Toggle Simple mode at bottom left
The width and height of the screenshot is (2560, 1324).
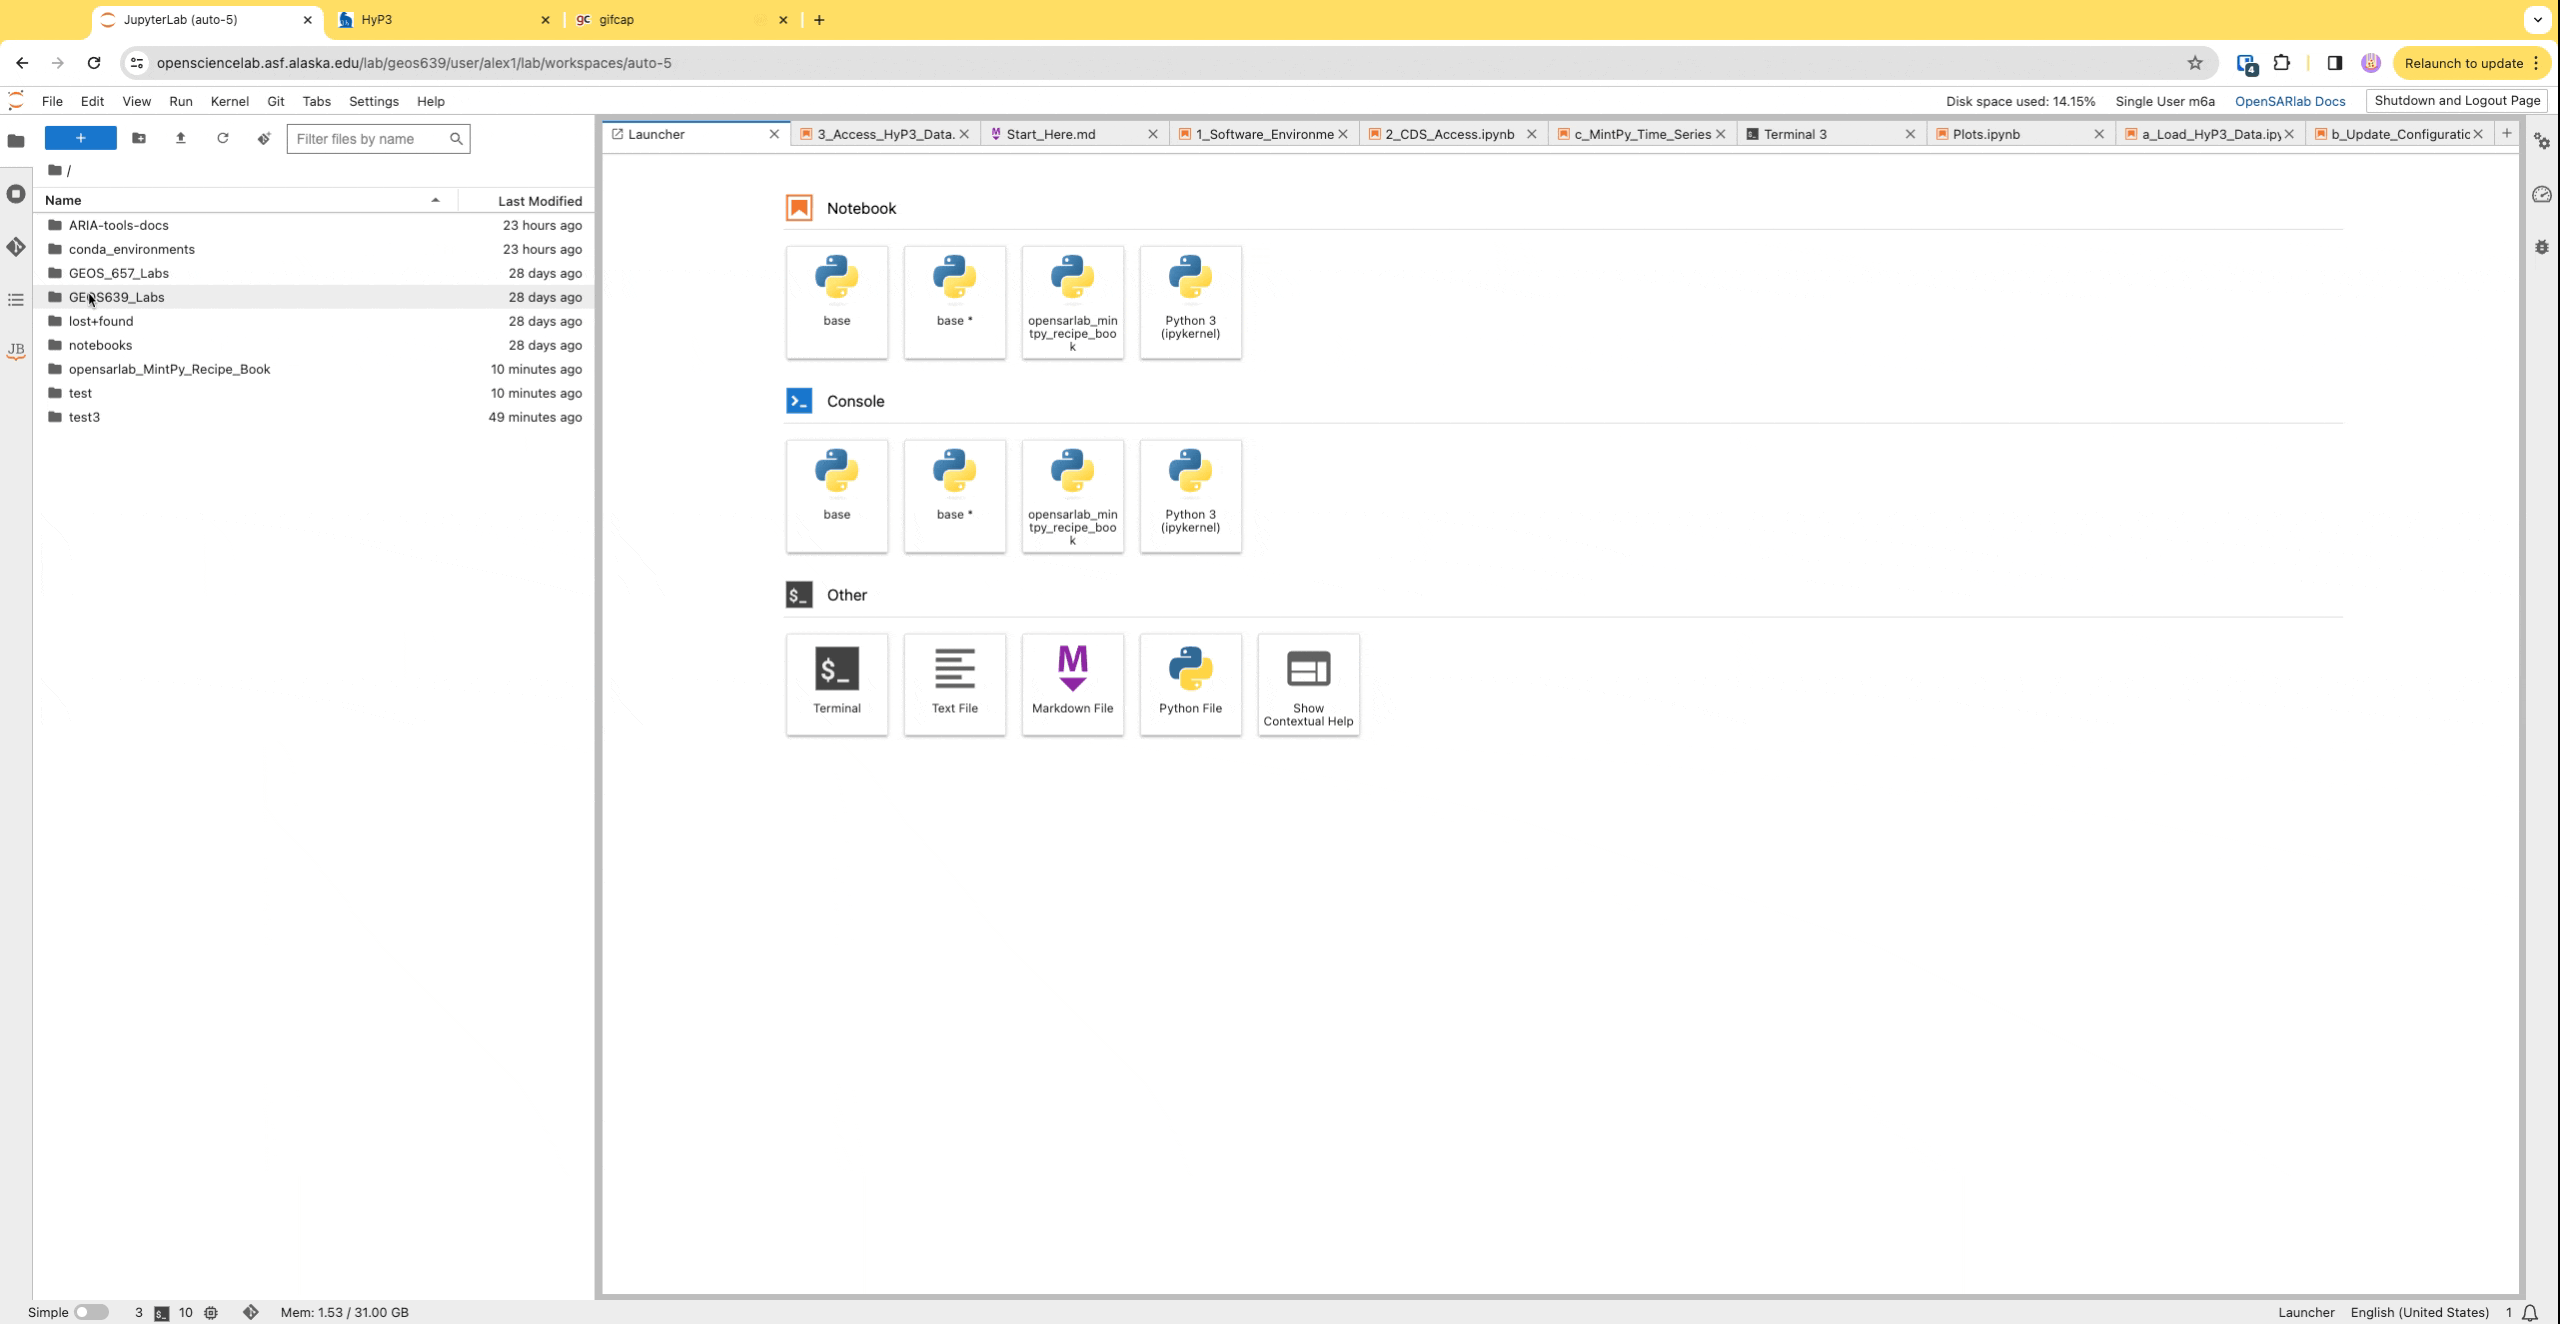91,1312
